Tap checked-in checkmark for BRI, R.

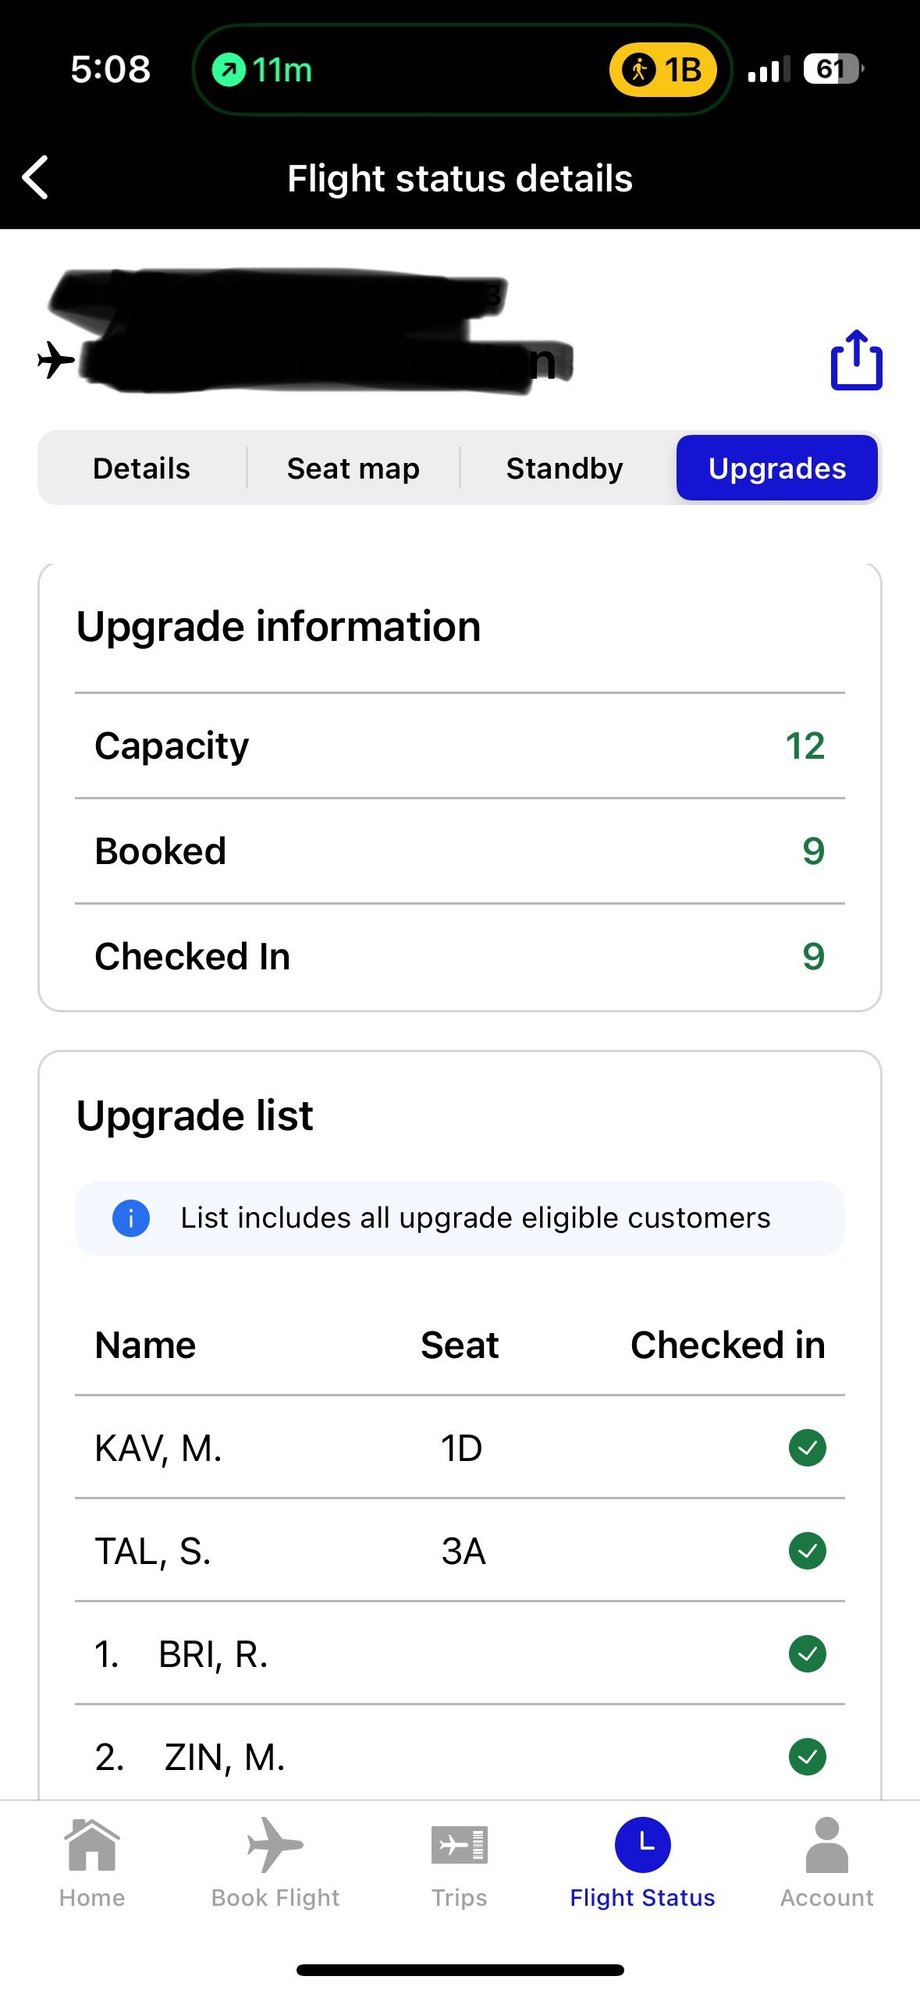(x=807, y=1654)
